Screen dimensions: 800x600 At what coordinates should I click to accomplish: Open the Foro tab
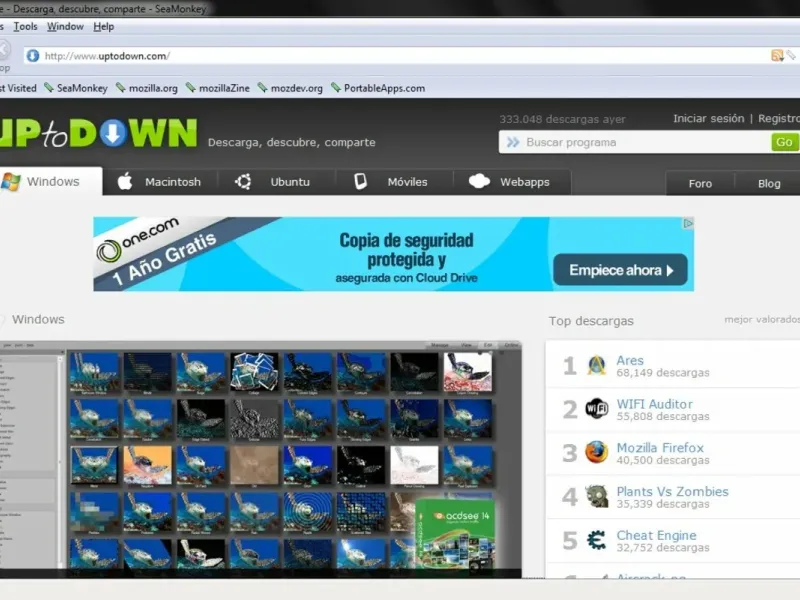(x=700, y=184)
